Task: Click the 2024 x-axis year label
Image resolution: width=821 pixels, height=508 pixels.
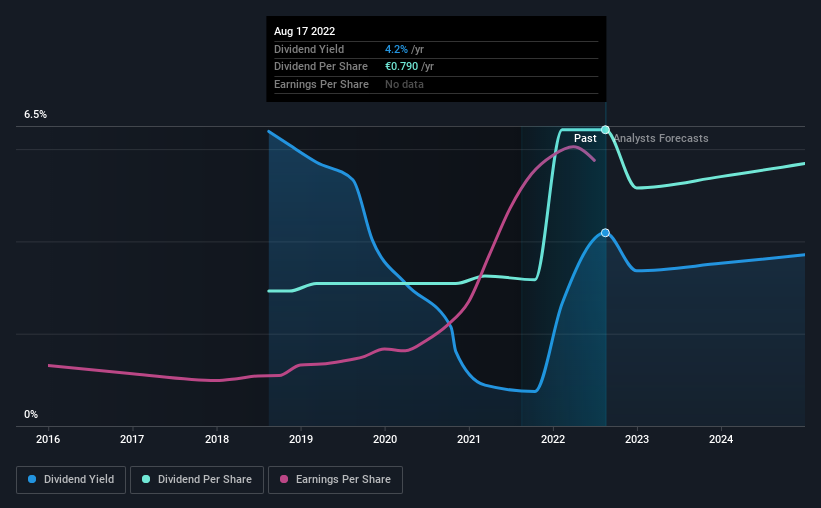Action: point(721,439)
